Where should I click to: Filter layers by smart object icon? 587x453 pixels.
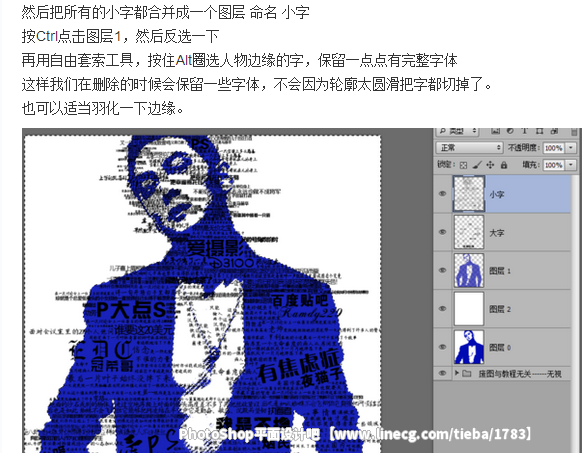(554, 131)
